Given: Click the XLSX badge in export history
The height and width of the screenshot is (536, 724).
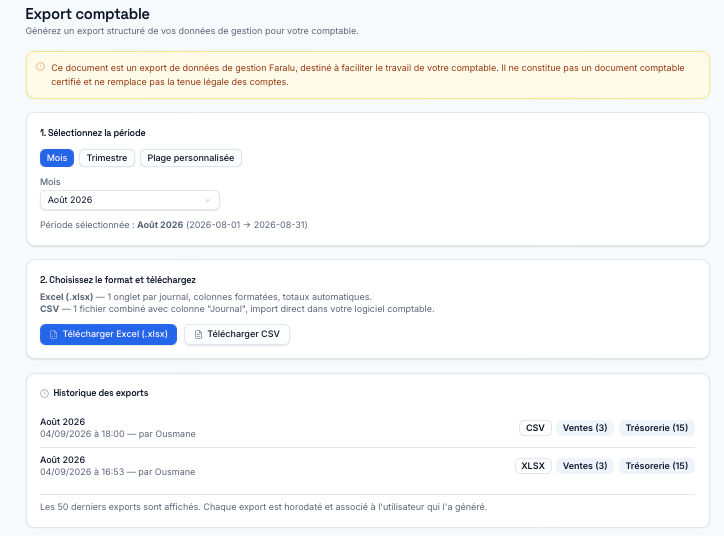Looking at the screenshot, I should [533, 466].
